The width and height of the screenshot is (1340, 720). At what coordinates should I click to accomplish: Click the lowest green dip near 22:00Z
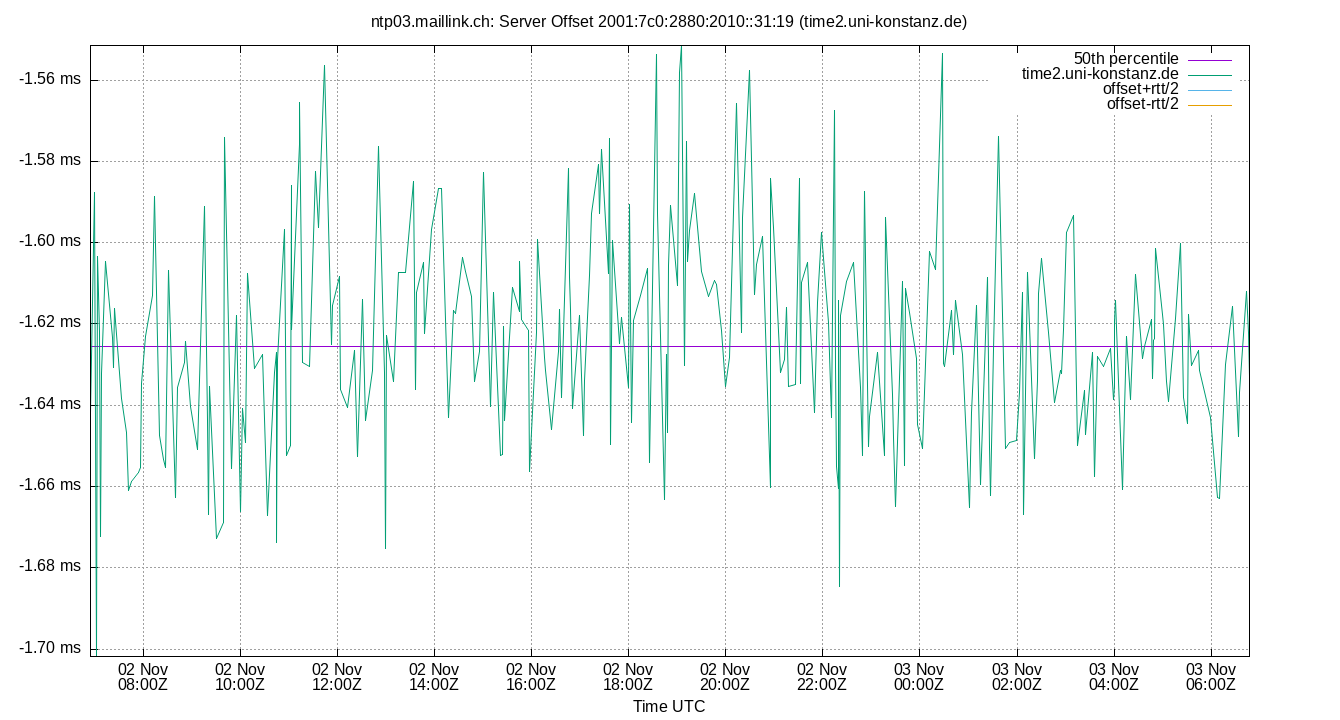[838, 585]
